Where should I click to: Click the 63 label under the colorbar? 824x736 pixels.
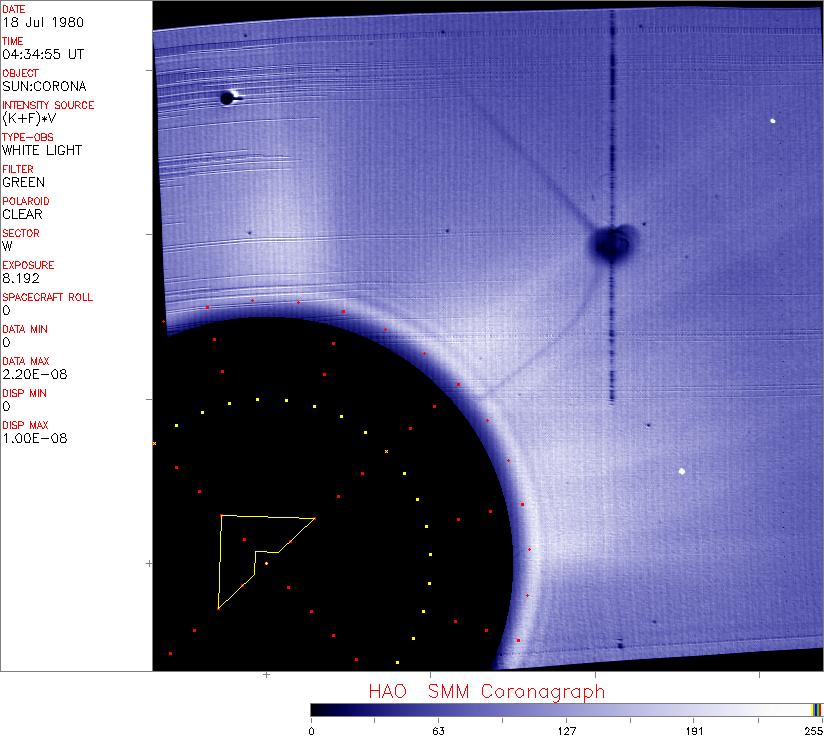pos(438,729)
